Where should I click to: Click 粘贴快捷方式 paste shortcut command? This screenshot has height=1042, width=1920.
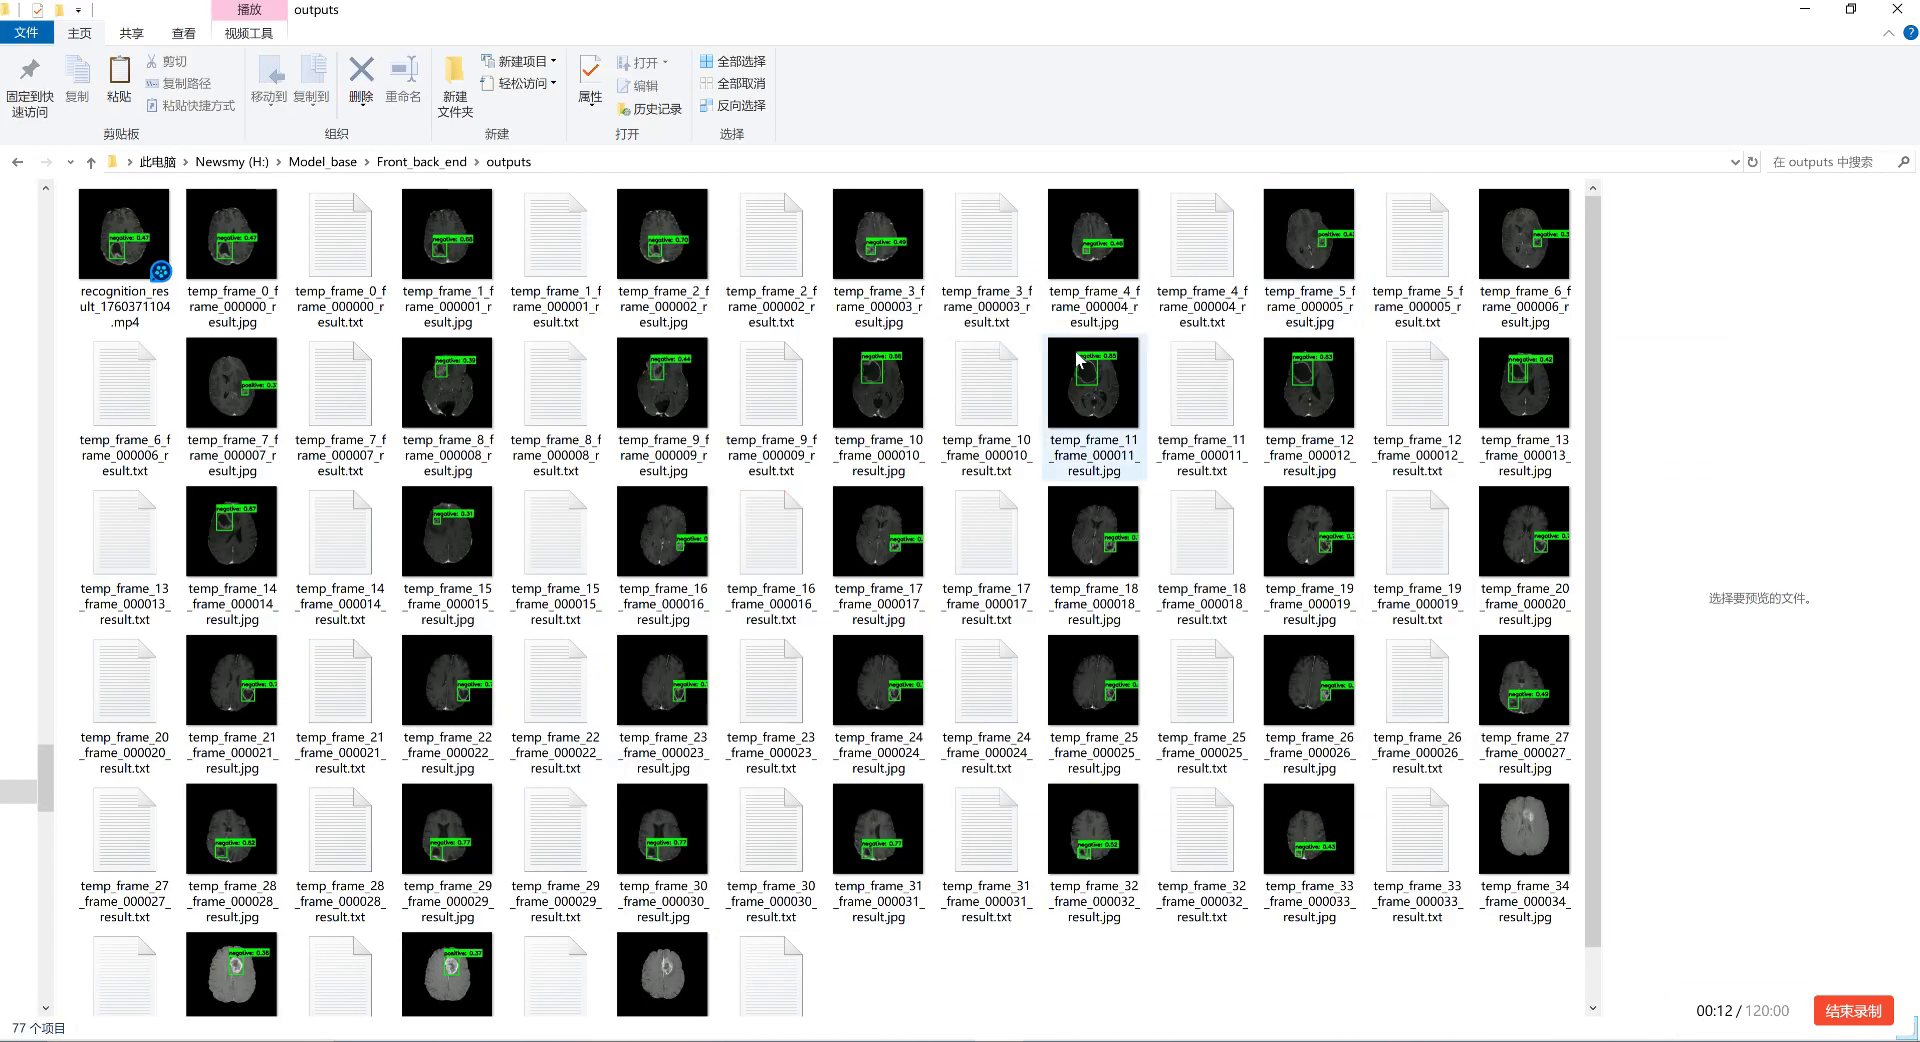(x=190, y=106)
